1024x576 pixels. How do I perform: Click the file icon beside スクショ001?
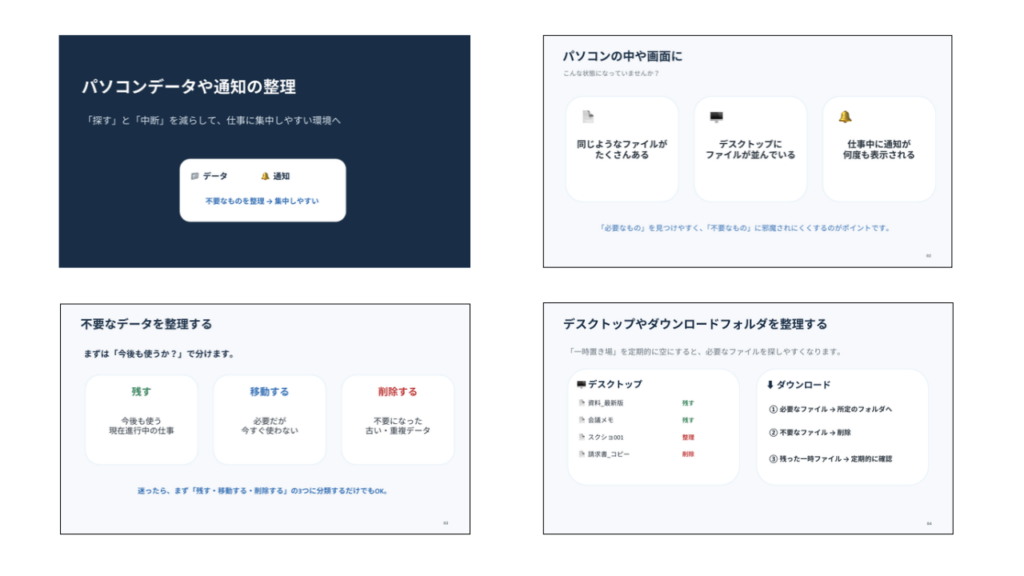pos(581,437)
